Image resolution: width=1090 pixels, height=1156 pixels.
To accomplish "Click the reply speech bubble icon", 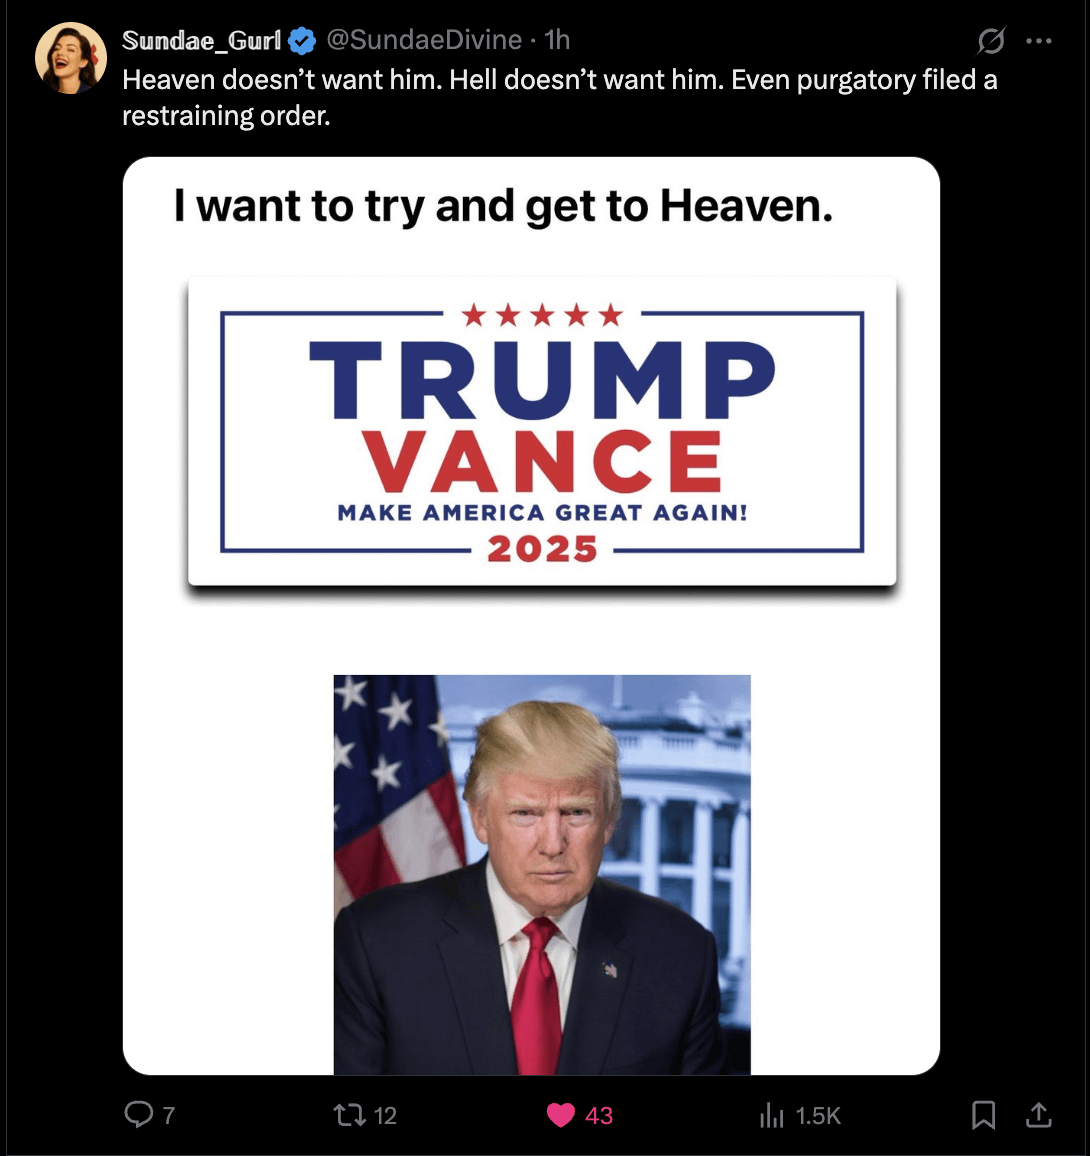I will (139, 1114).
